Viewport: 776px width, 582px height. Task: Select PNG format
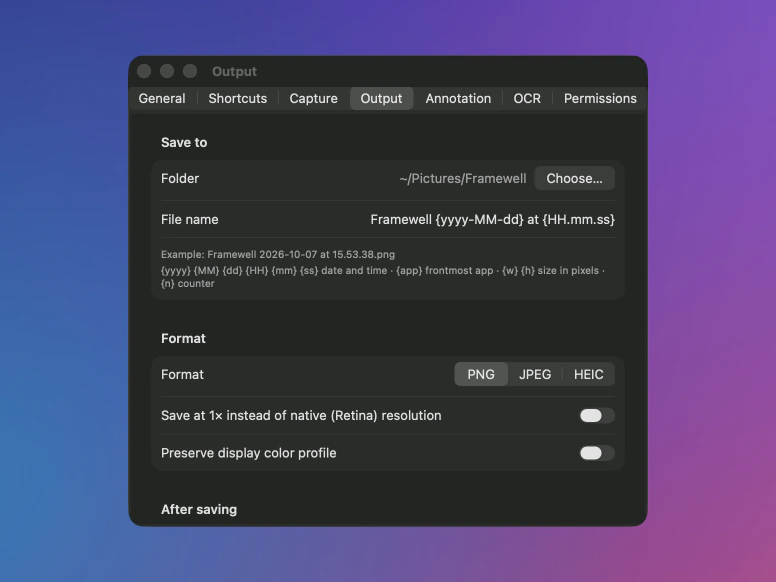[481, 374]
